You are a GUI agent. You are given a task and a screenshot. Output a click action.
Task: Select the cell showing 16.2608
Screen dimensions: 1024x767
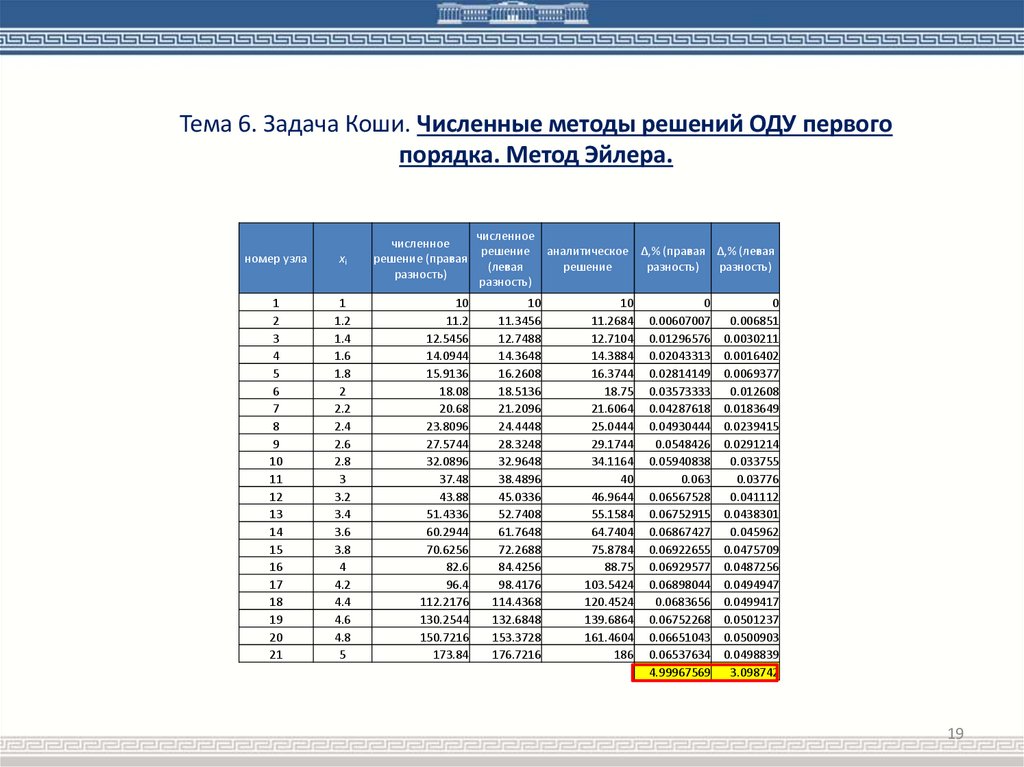pyautogui.click(x=505, y=374)
